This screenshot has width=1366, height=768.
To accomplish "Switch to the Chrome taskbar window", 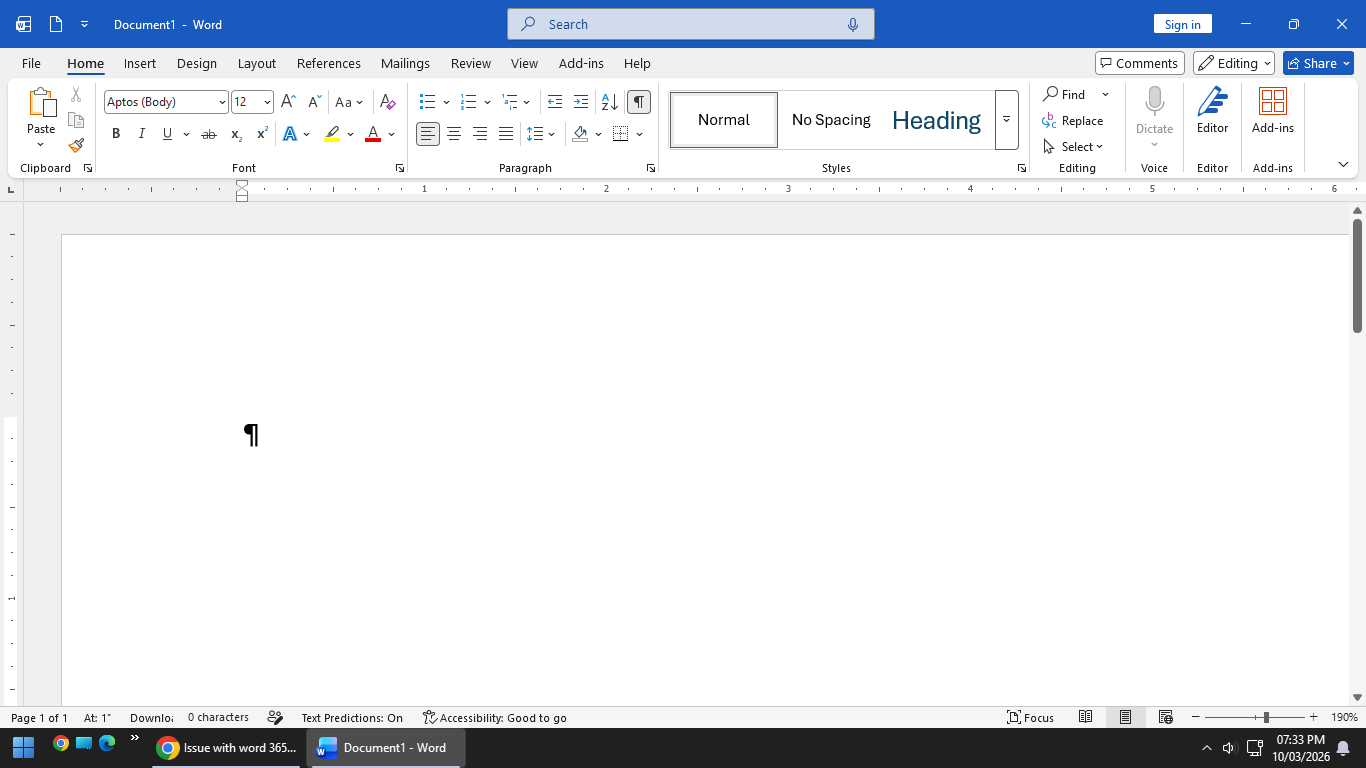I will click(227, 748).
